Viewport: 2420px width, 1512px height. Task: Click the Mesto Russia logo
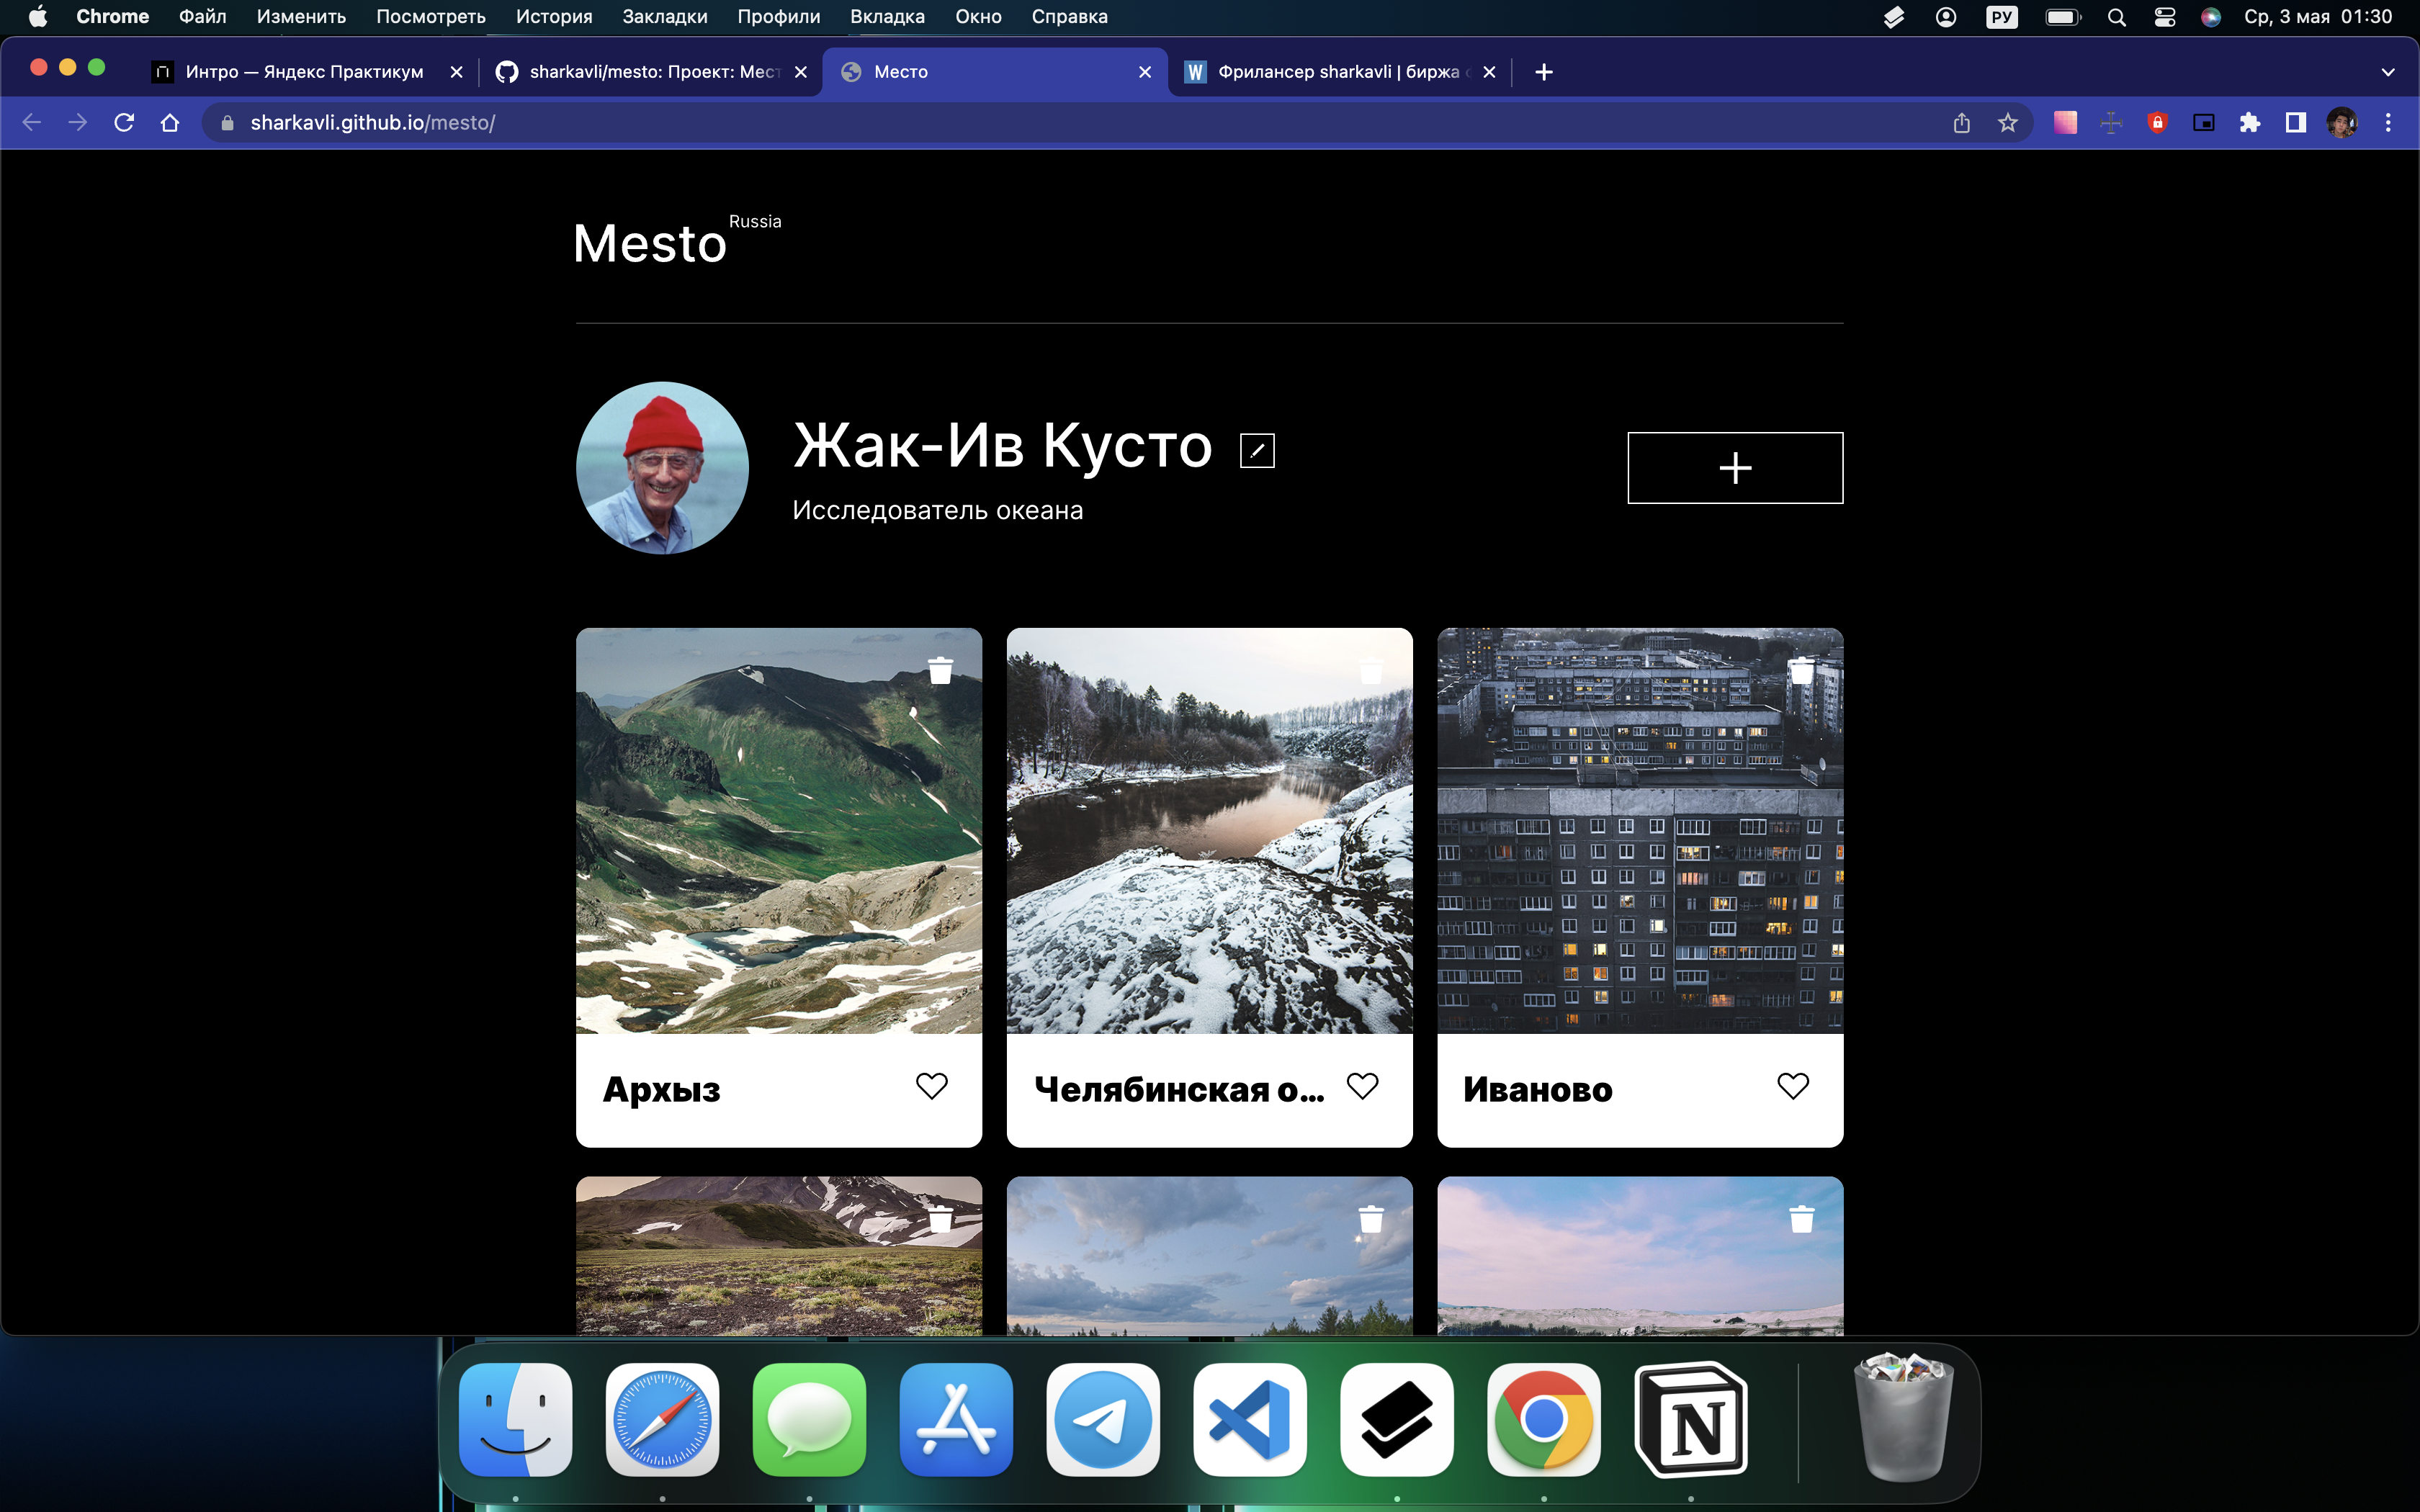point(677,240)
